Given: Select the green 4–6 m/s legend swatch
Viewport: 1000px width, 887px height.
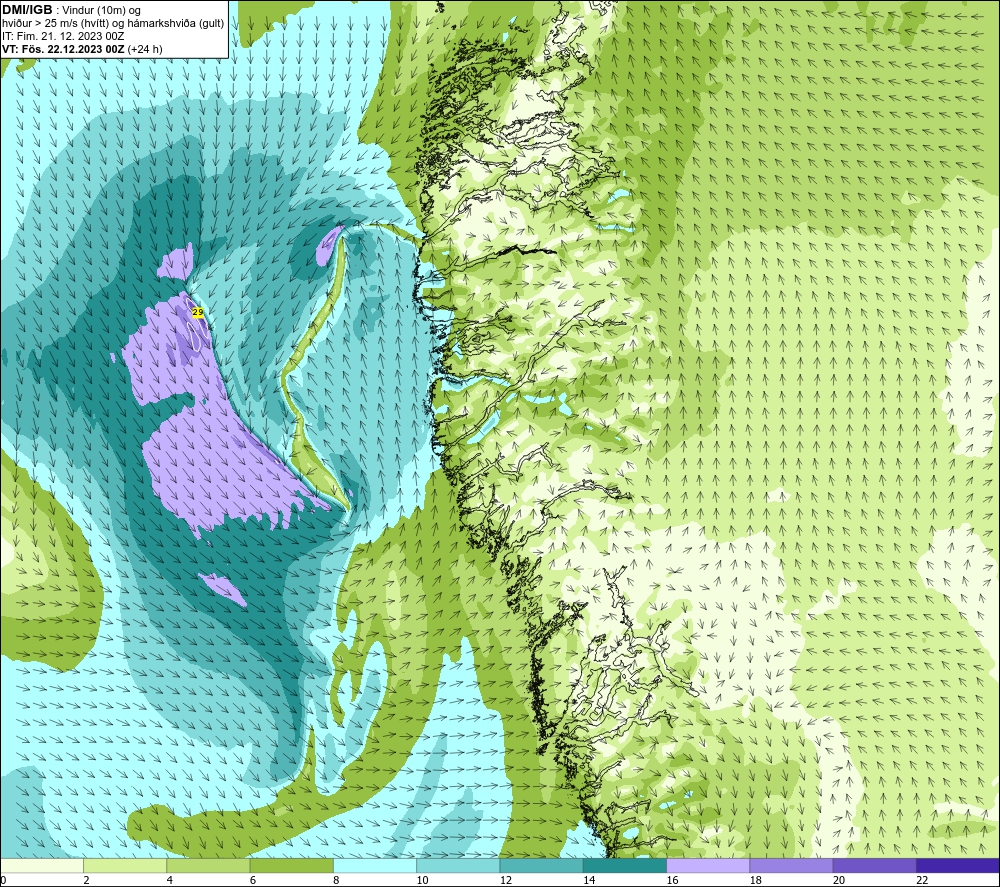Looking at the screenshot, I should (209, 865).
